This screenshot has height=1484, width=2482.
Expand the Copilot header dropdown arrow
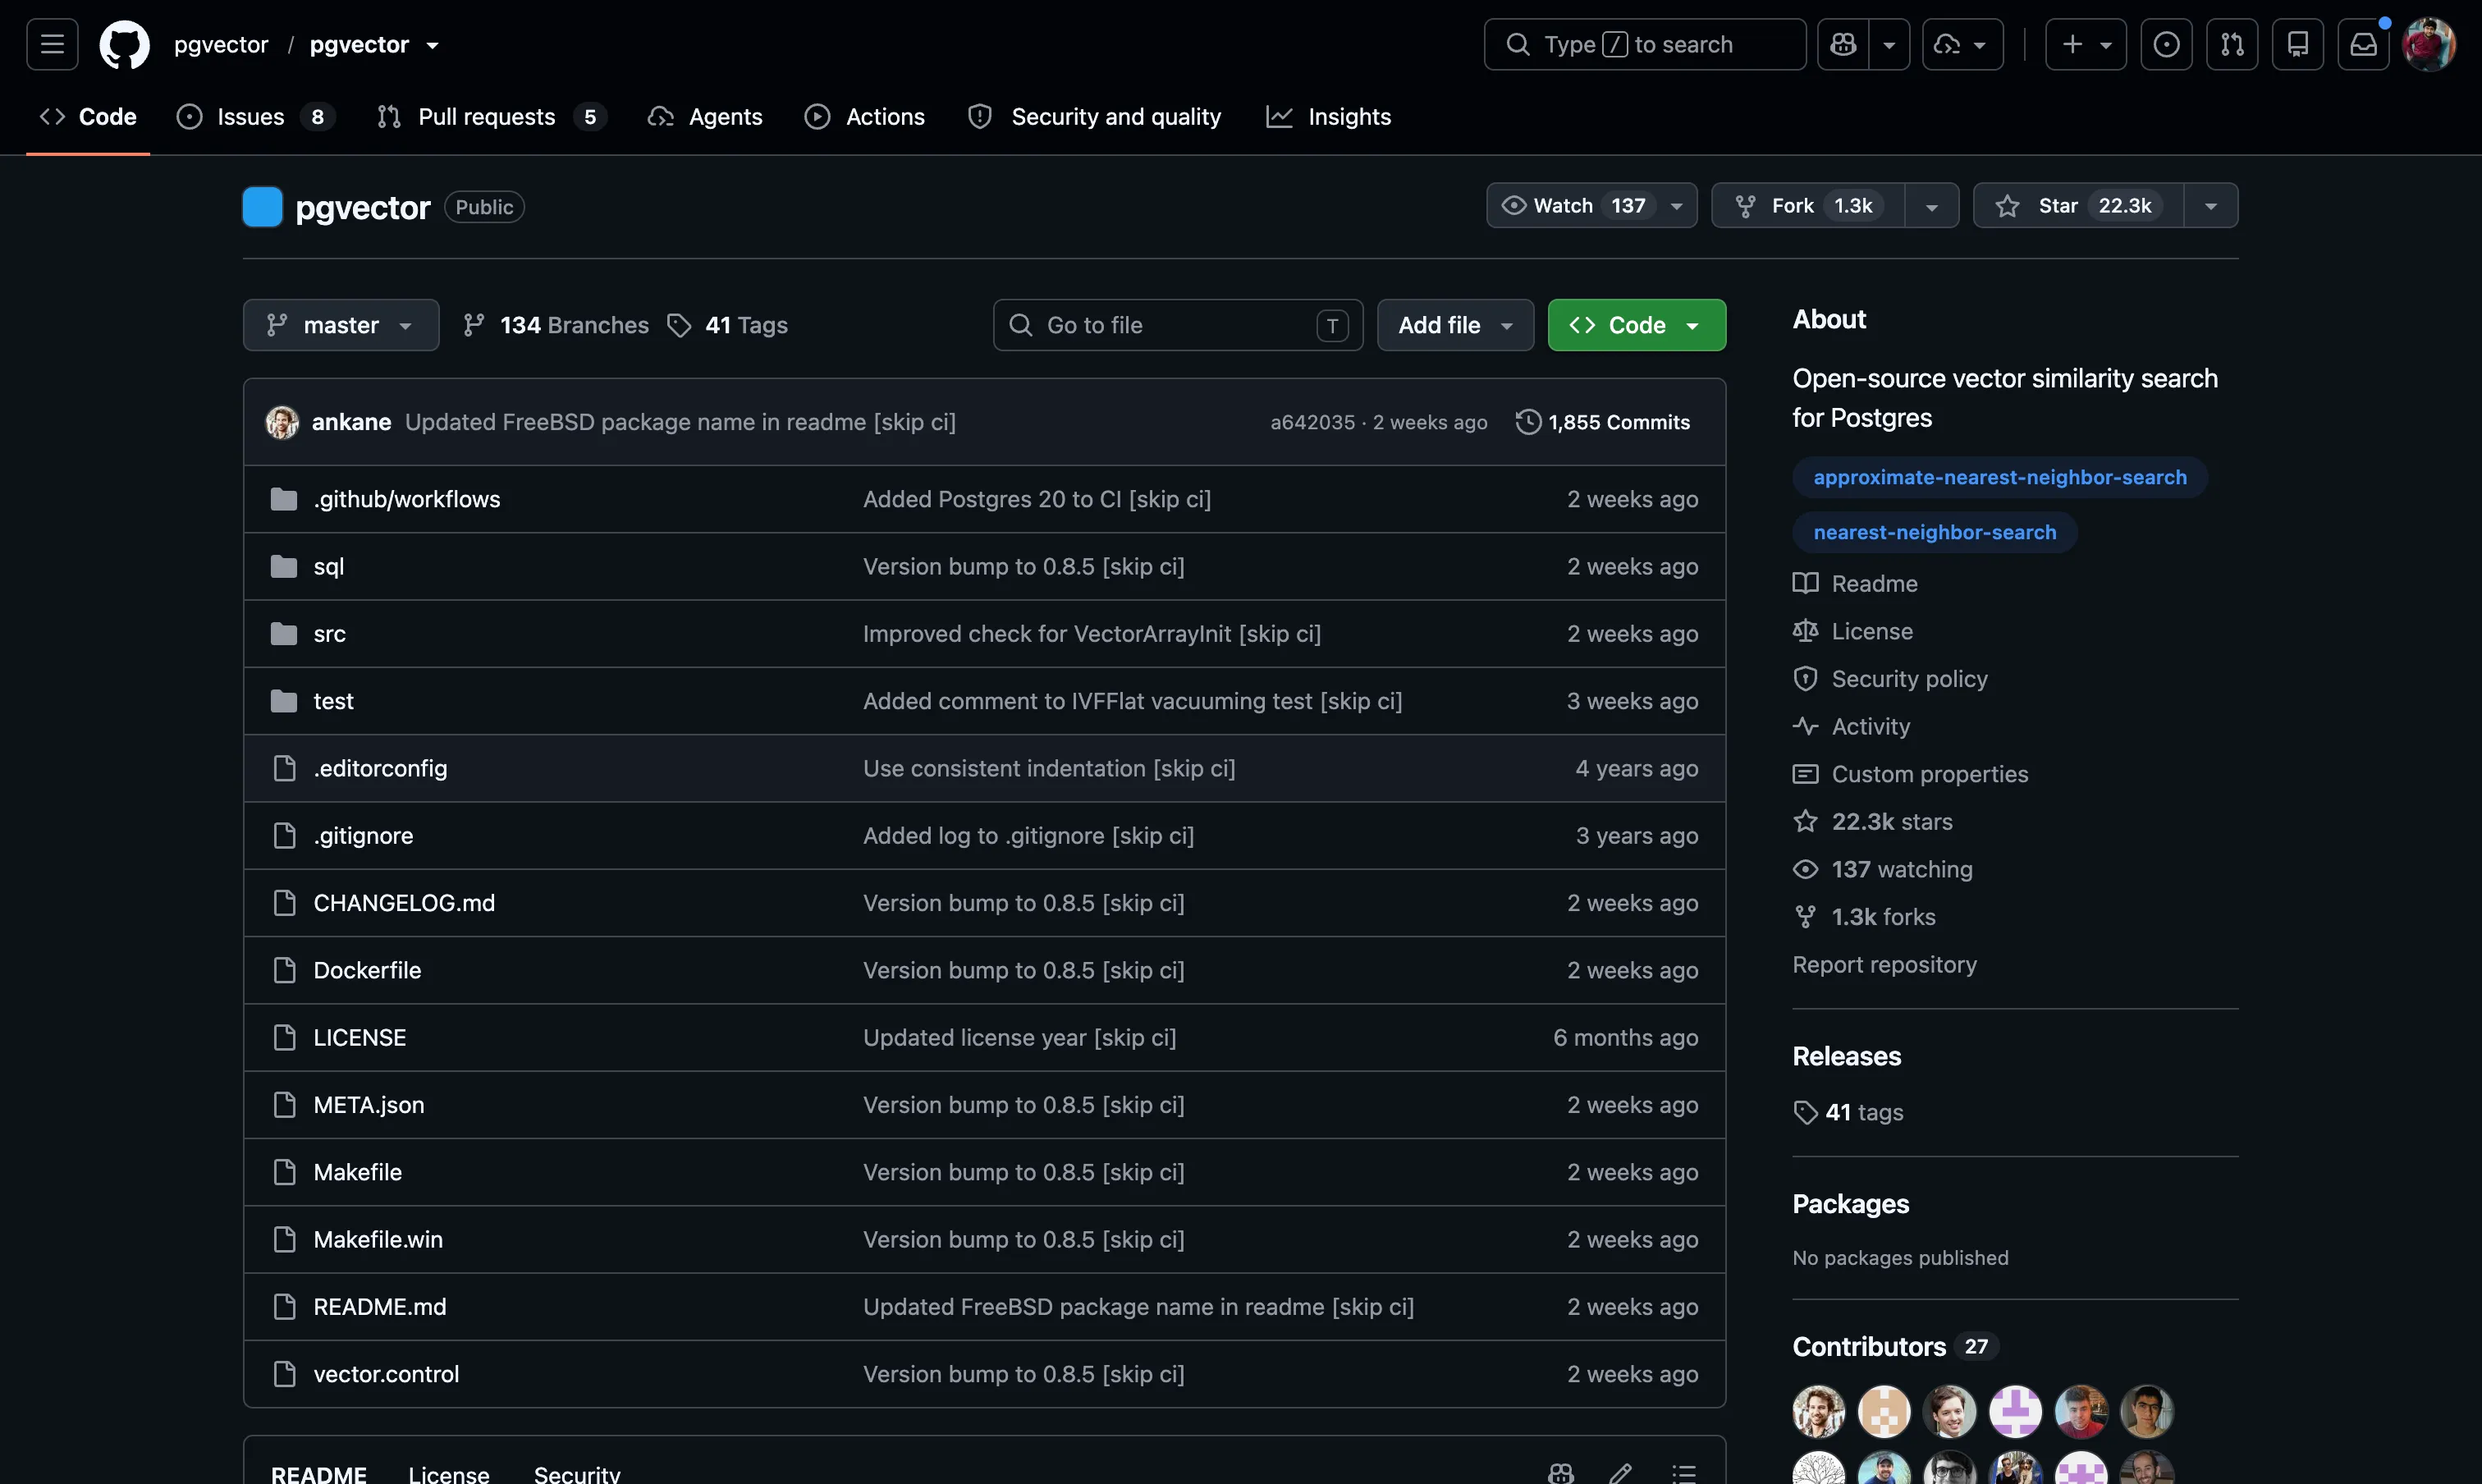coord(1889,44)
